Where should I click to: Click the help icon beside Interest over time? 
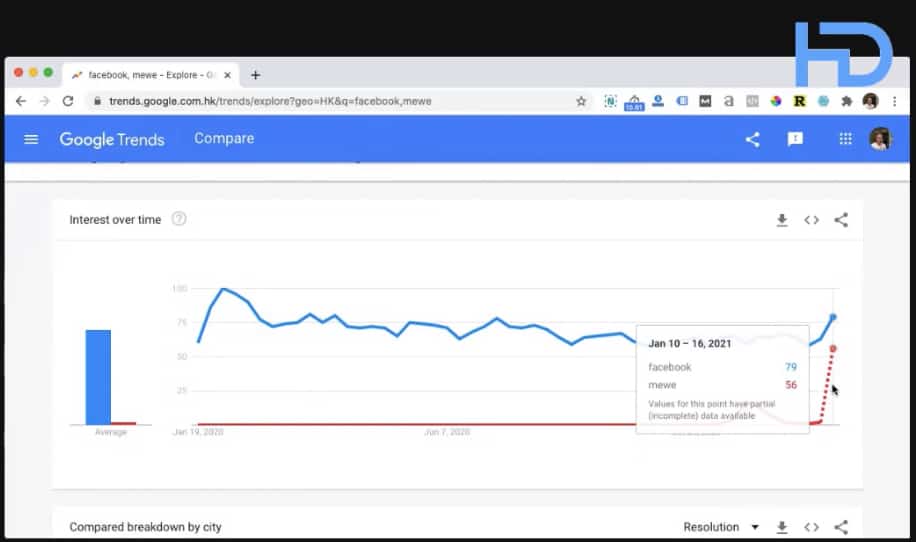tap(179, 219)
